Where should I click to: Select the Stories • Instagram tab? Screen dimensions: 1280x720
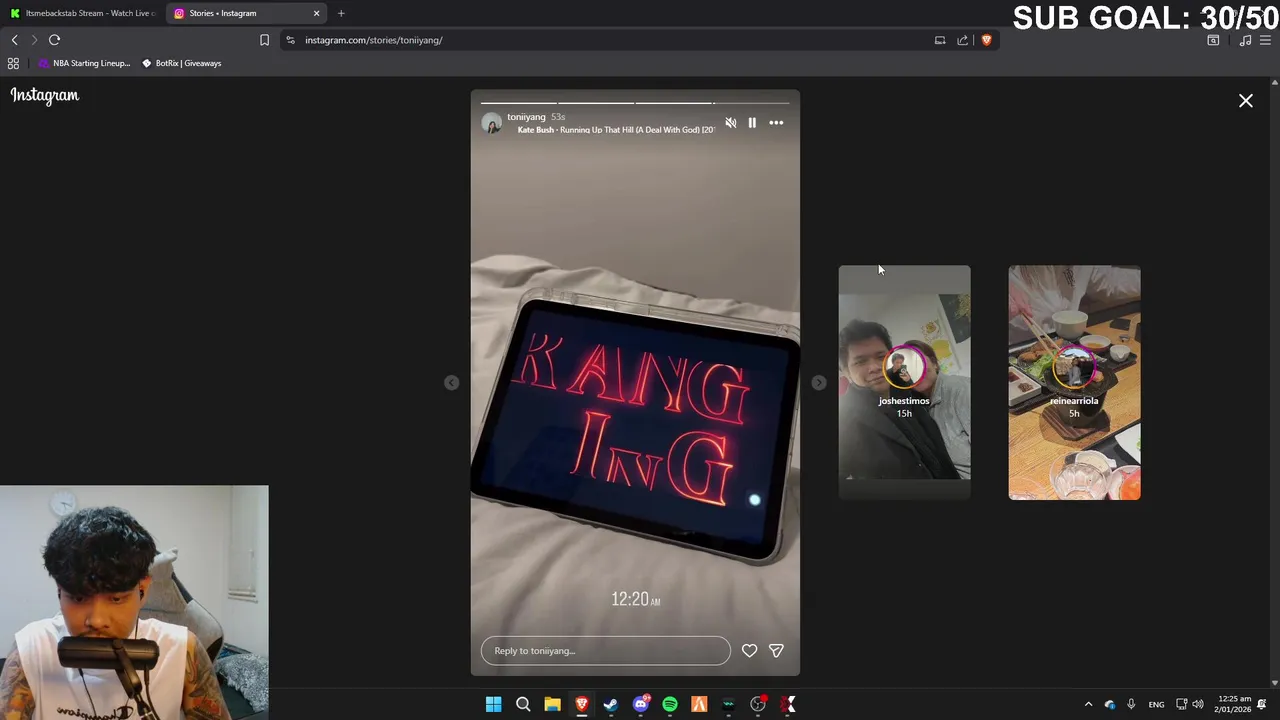246,13
